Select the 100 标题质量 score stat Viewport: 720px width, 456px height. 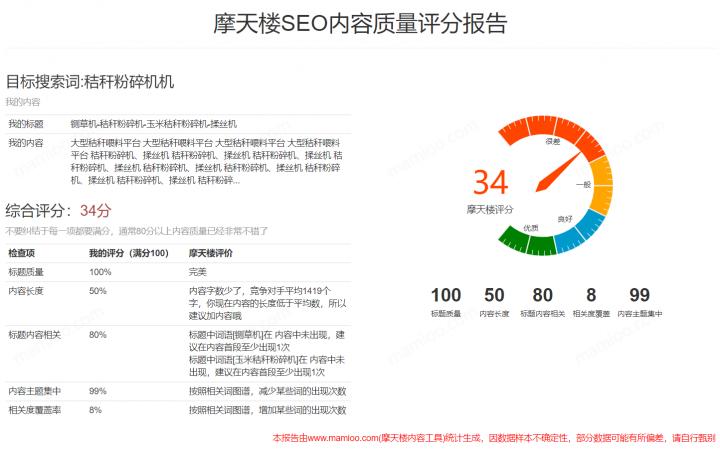[446, 295]
